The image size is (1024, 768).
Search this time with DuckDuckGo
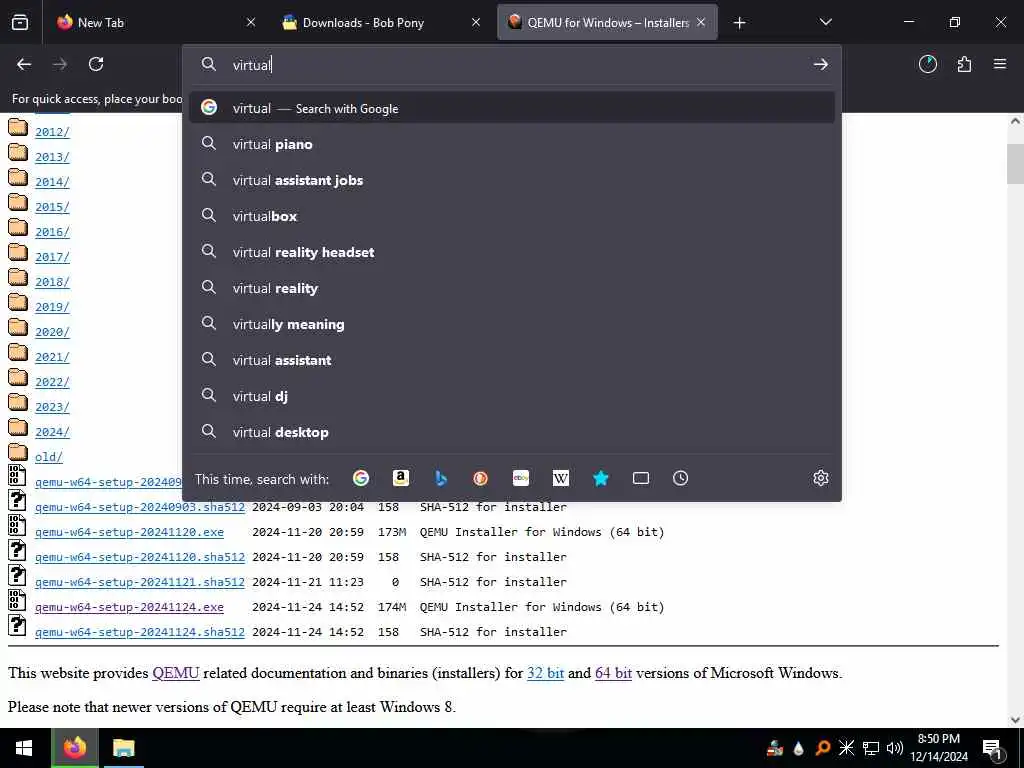pos(481,478)
